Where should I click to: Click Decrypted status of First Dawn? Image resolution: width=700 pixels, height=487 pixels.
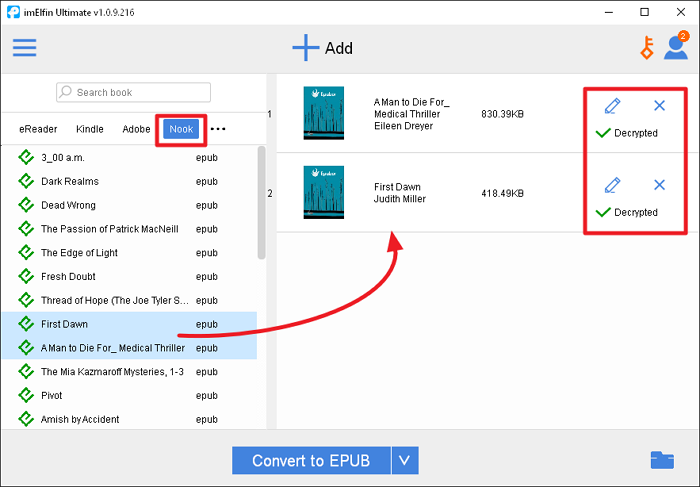627,212
